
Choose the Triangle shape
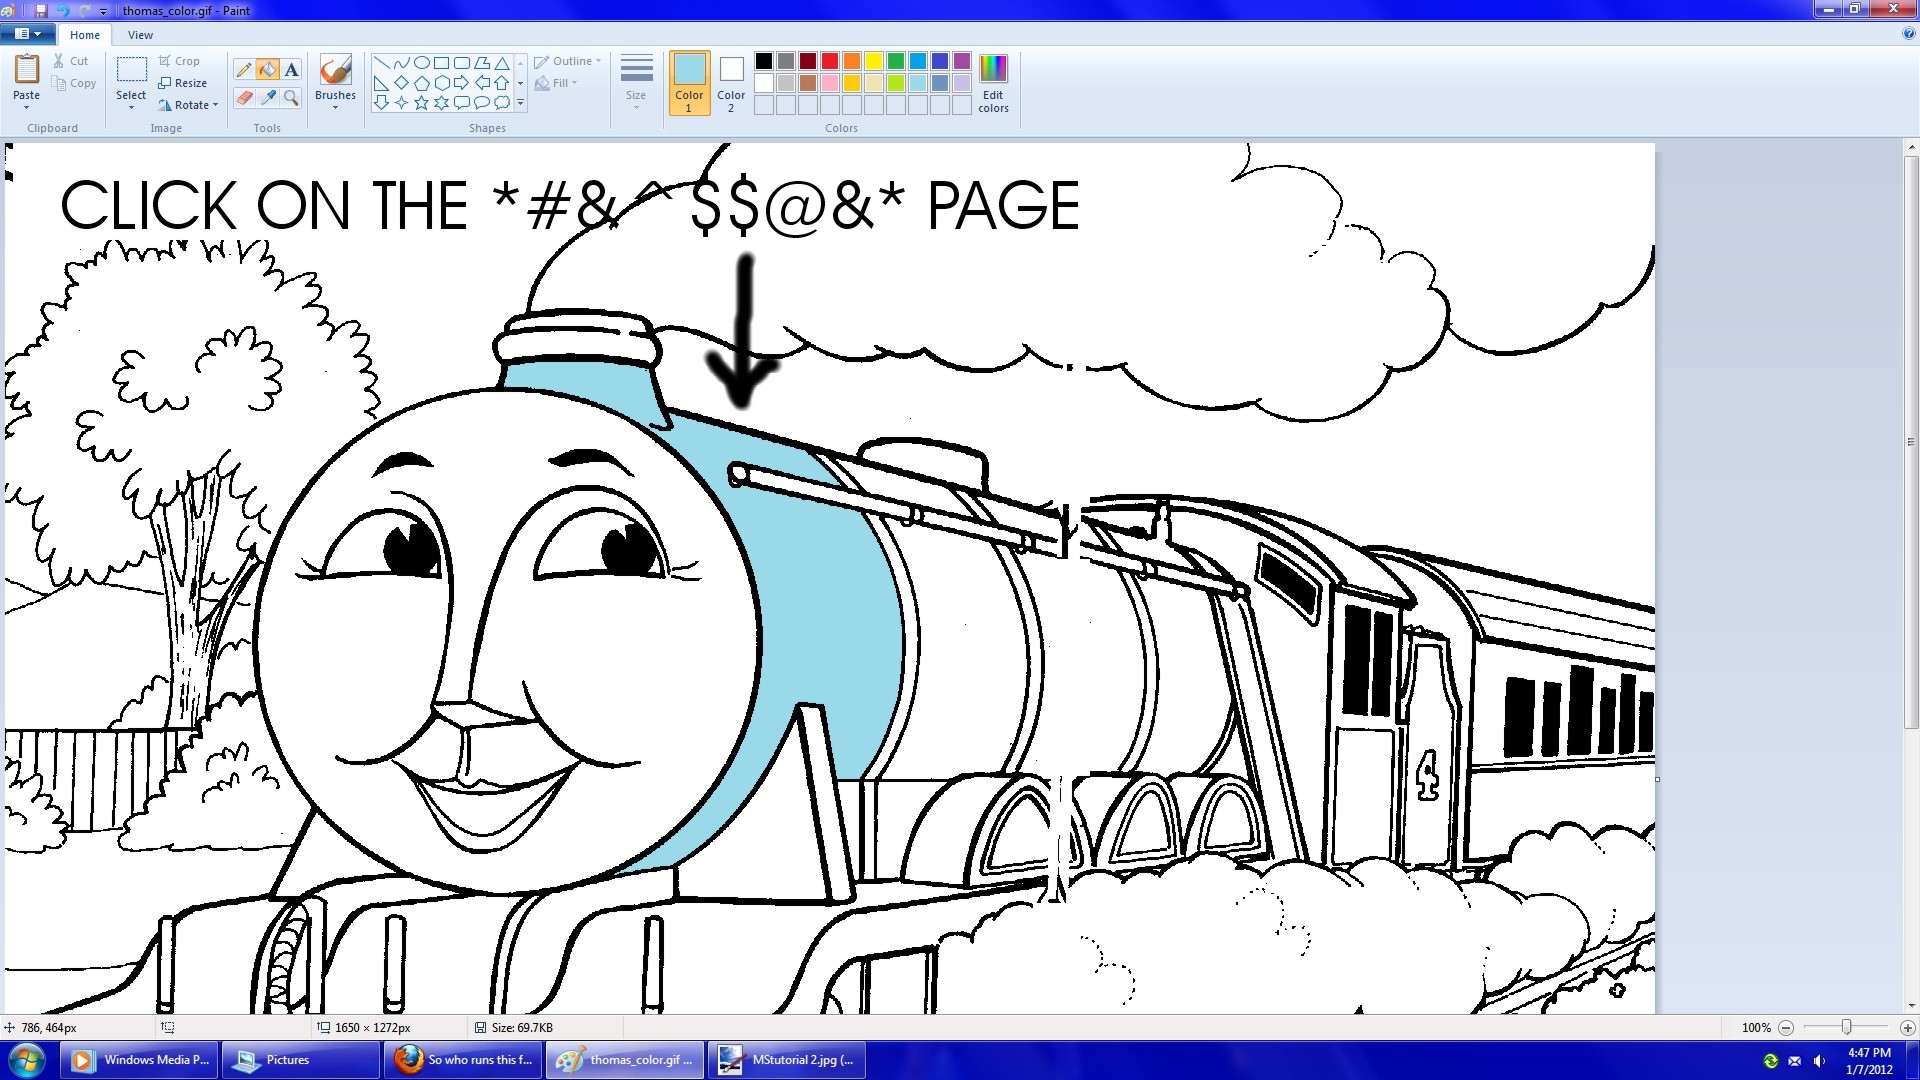pos(501,62)
